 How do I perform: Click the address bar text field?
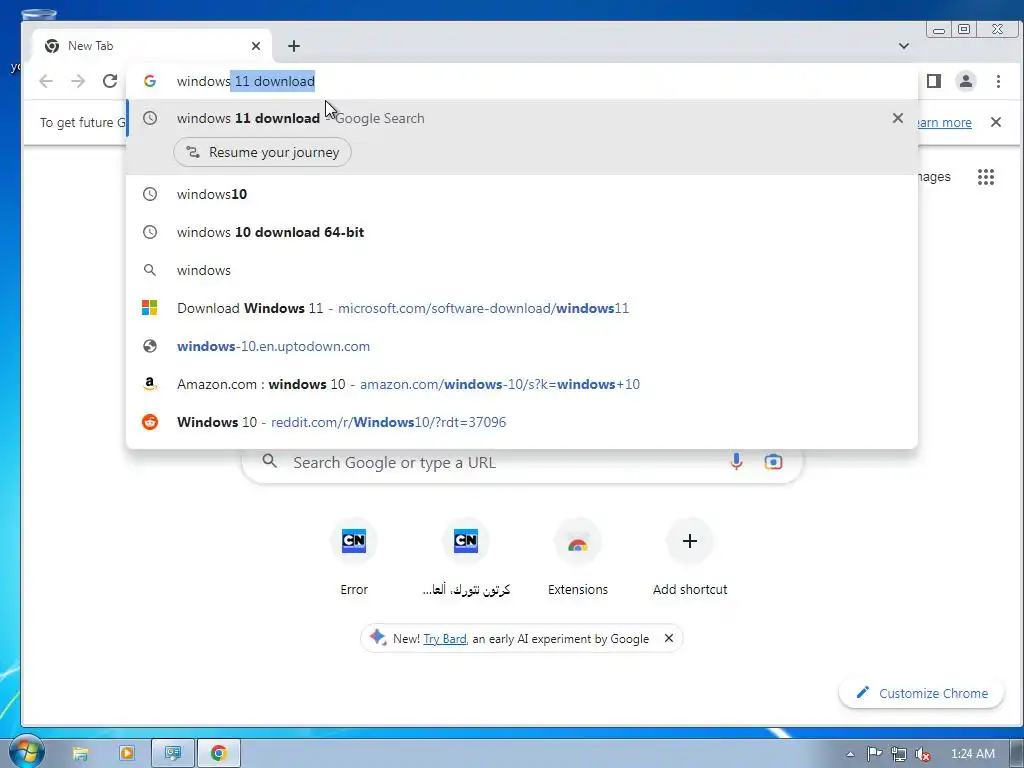click(522, 81)
